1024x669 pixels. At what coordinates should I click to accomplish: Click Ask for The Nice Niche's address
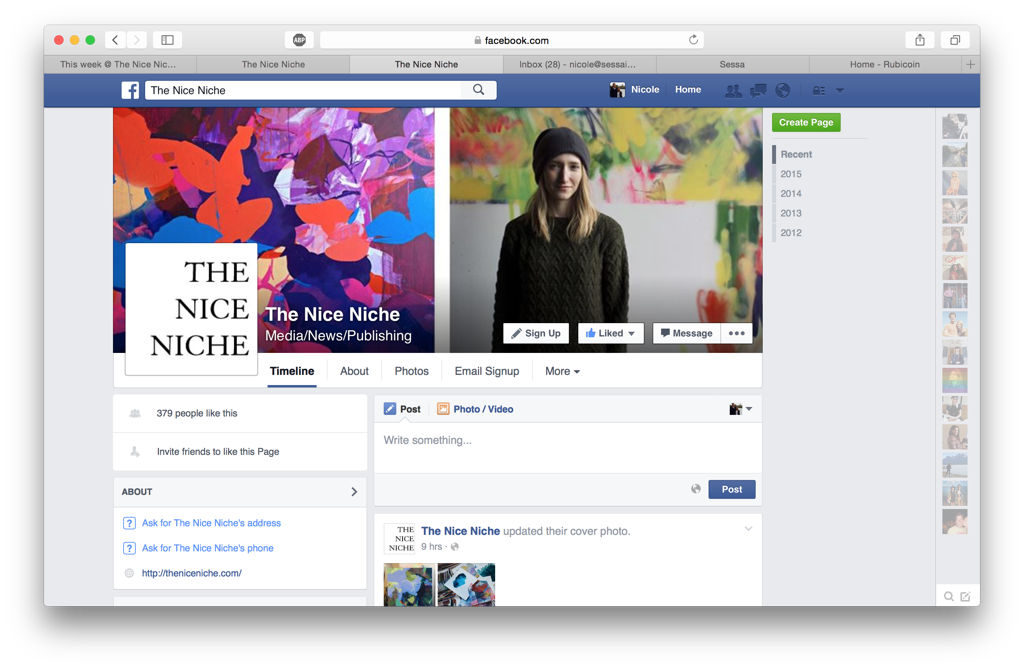pyautogui.click(x=211, y=523)
